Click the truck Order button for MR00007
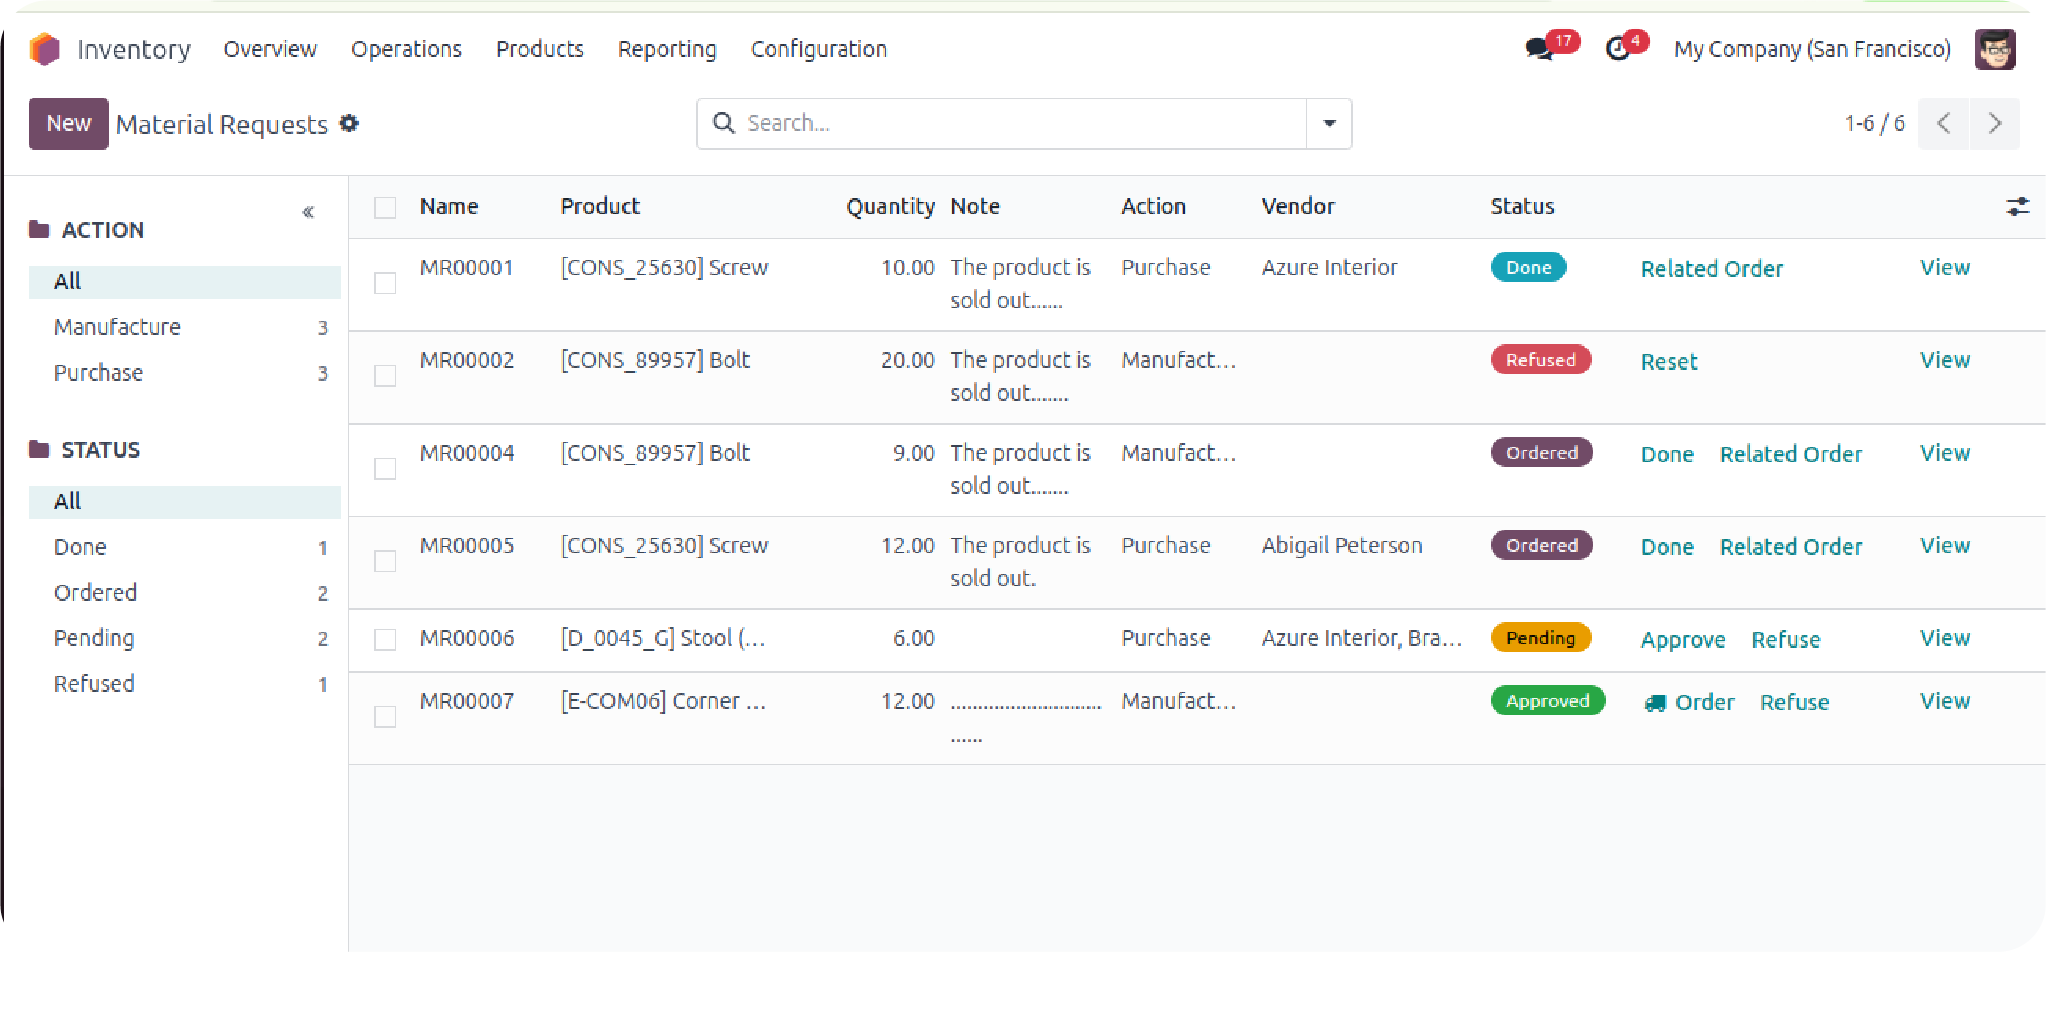 tap(1689, 702)
